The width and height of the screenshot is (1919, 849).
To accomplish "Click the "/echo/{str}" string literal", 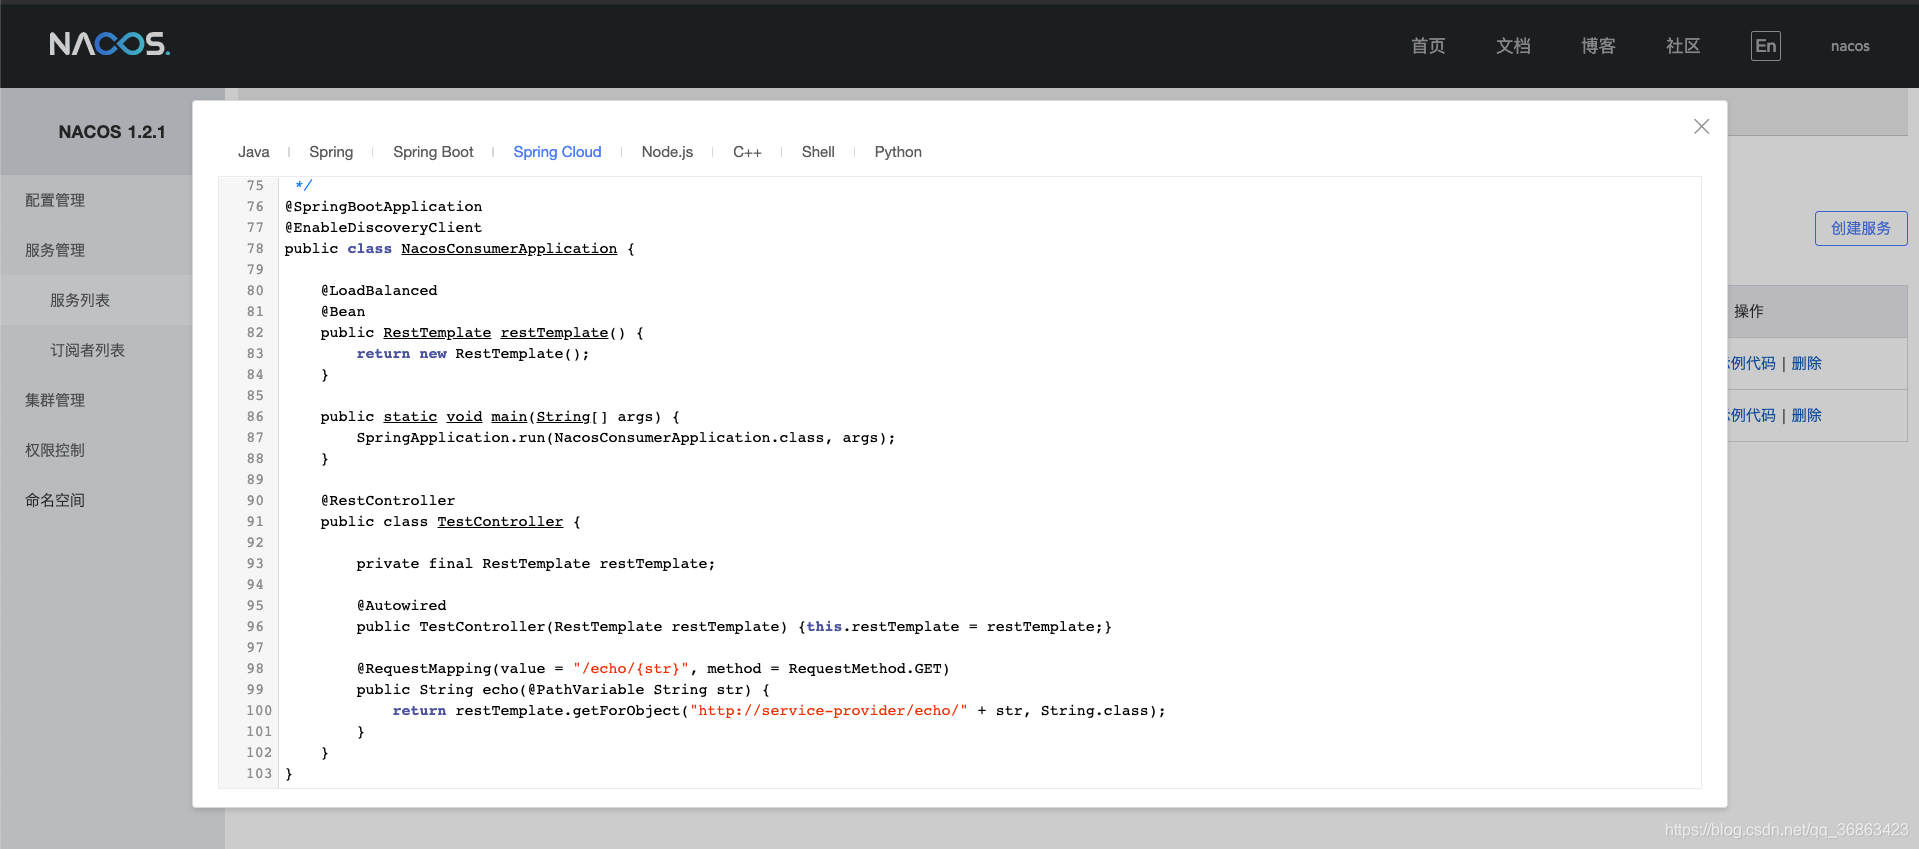I will click(631, 668).
